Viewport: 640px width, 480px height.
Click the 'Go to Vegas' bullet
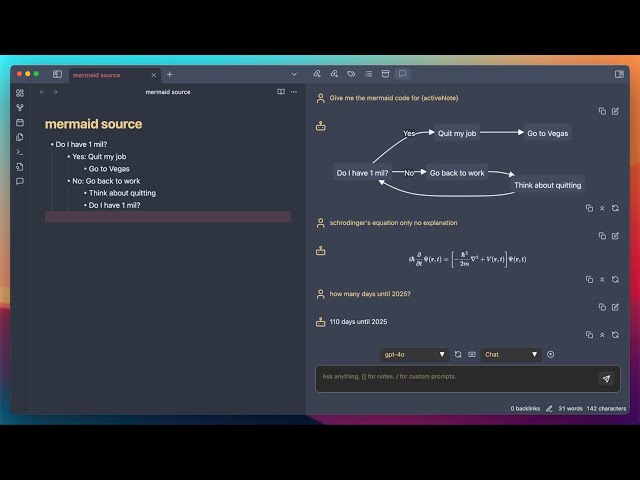pos(109,169)
